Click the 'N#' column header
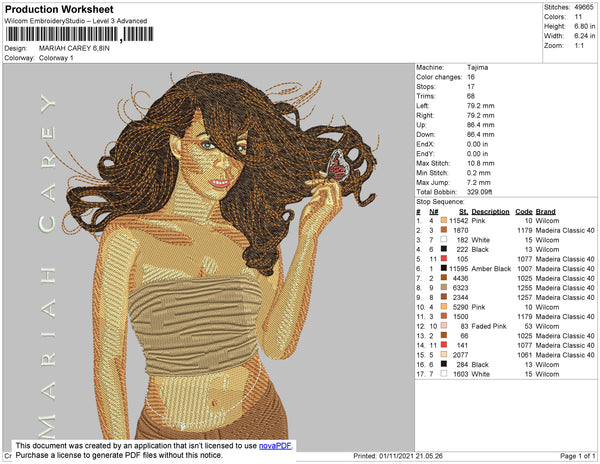Screen dimensions: 600x464 434,212
